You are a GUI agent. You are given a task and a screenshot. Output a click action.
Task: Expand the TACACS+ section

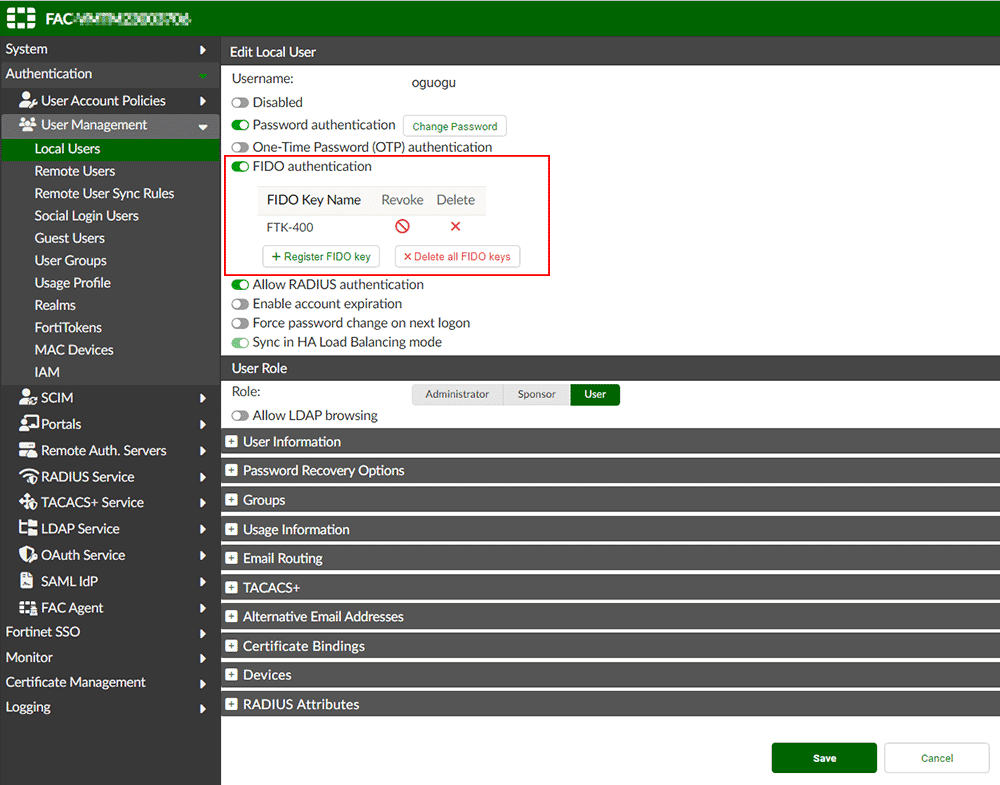232,587
